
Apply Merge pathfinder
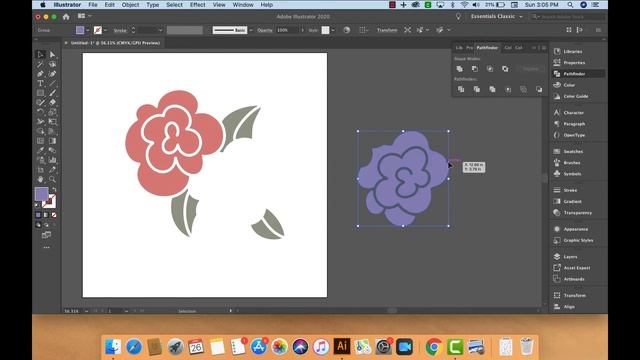pyautogui.click(x=492, y=89)
